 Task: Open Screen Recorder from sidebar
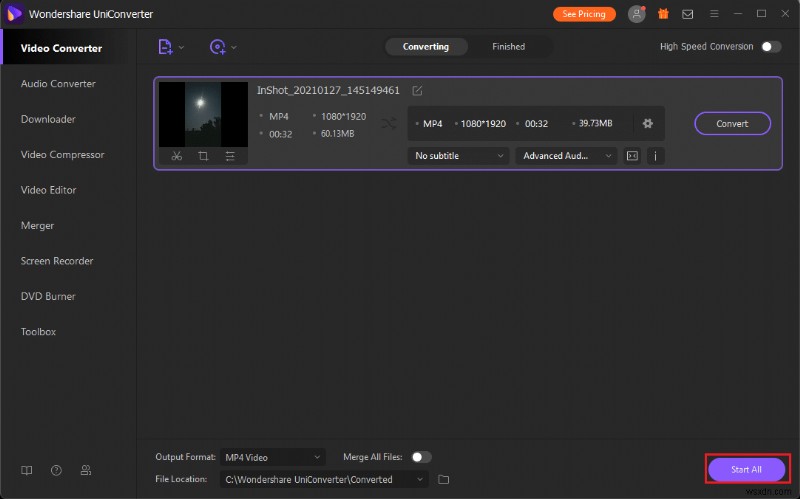pos(57,261)
